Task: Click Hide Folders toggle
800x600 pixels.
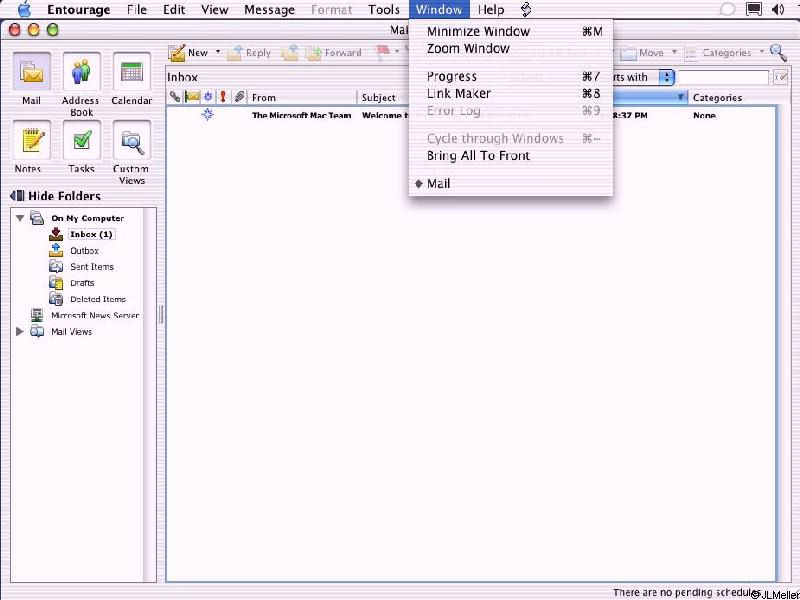Action: 55,196
